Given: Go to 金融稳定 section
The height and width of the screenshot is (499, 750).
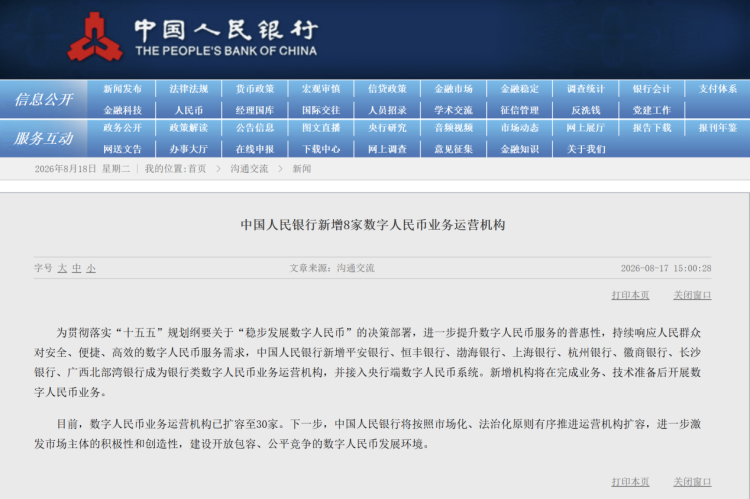Looking at the screenshot, I should pos(519,89).
